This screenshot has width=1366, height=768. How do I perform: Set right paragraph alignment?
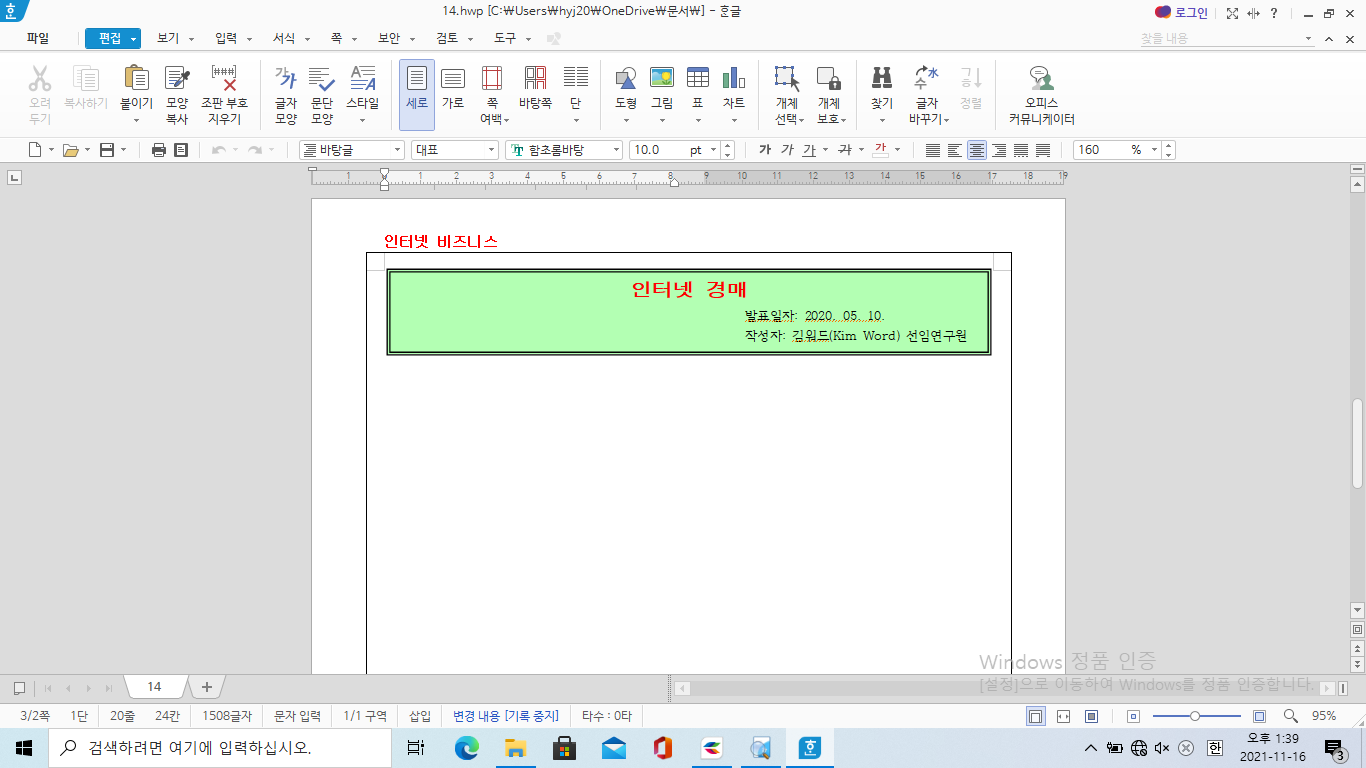tap(999, 150)
